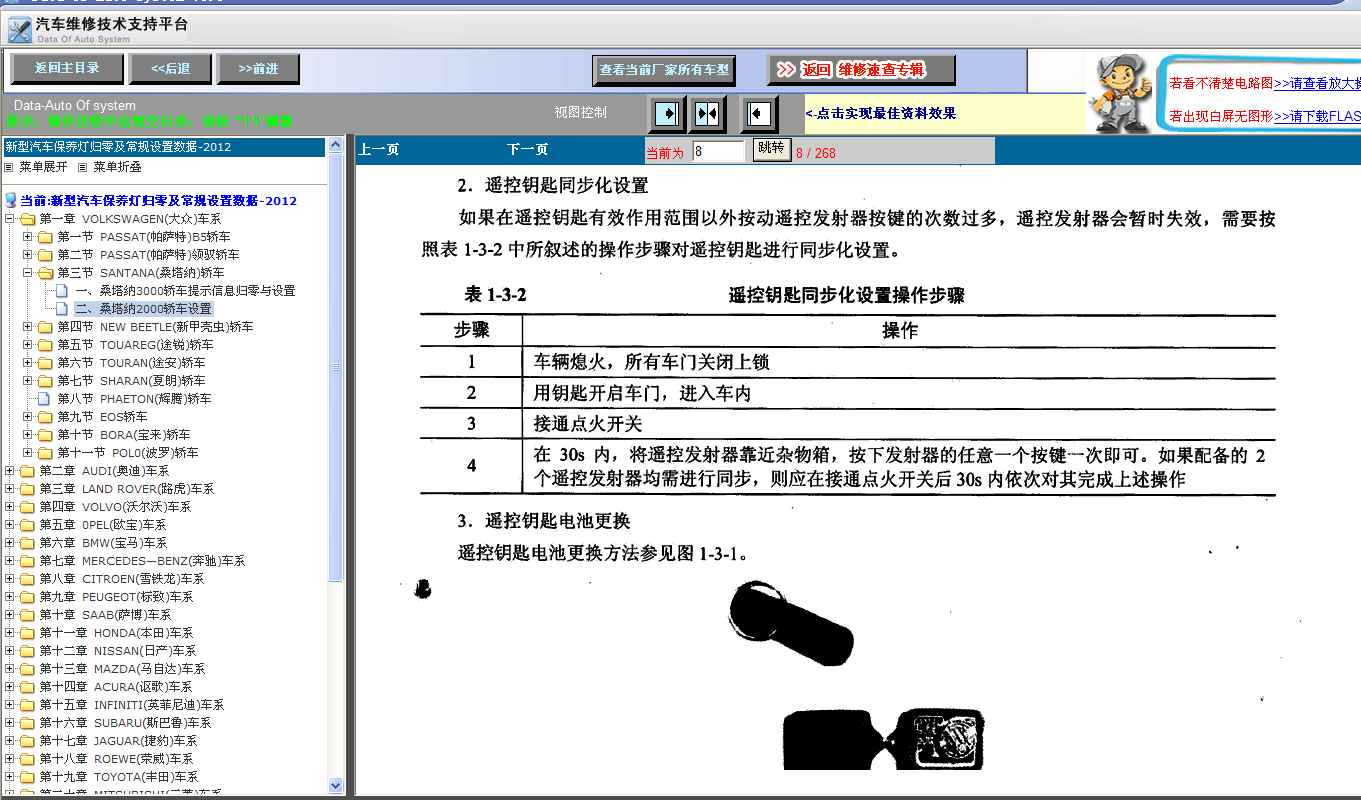The width and height of the screenshot is (1361, 800).
Task: Click the folder icon for 第二章 AUDI
Action: [28, 471]
